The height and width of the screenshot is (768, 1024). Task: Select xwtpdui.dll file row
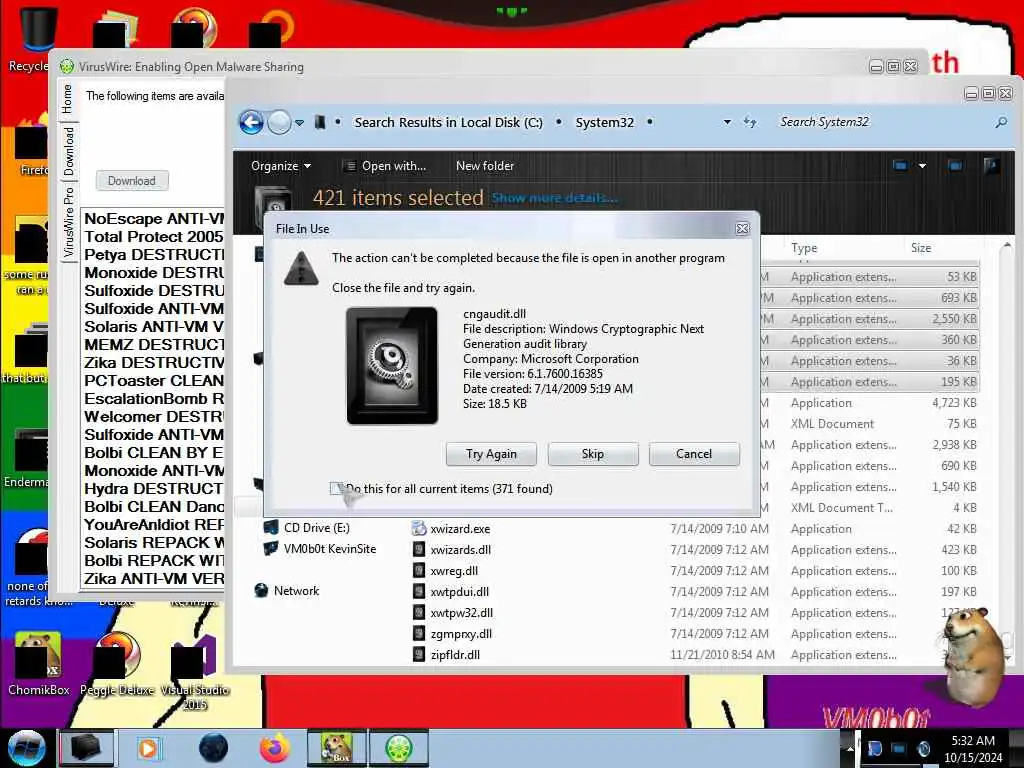pyautogui.click(x=696, y=592)
